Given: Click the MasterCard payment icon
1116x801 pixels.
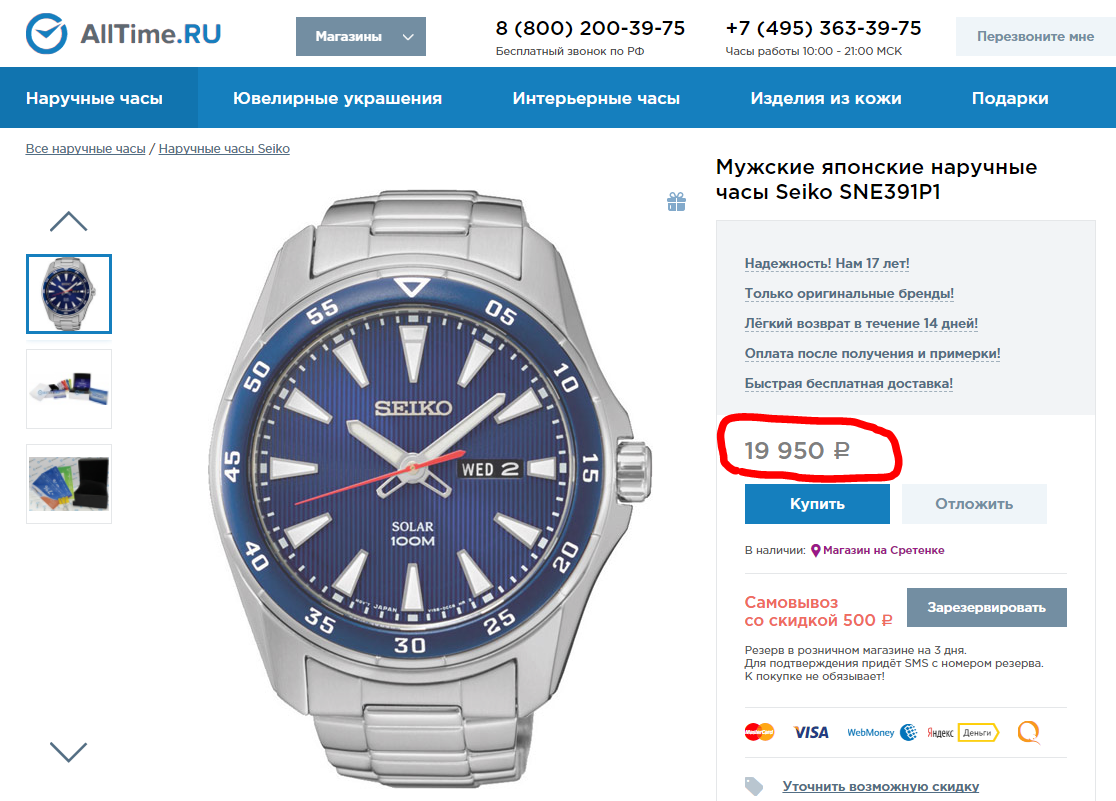Looking at the screenshot, I should (760, 732).
